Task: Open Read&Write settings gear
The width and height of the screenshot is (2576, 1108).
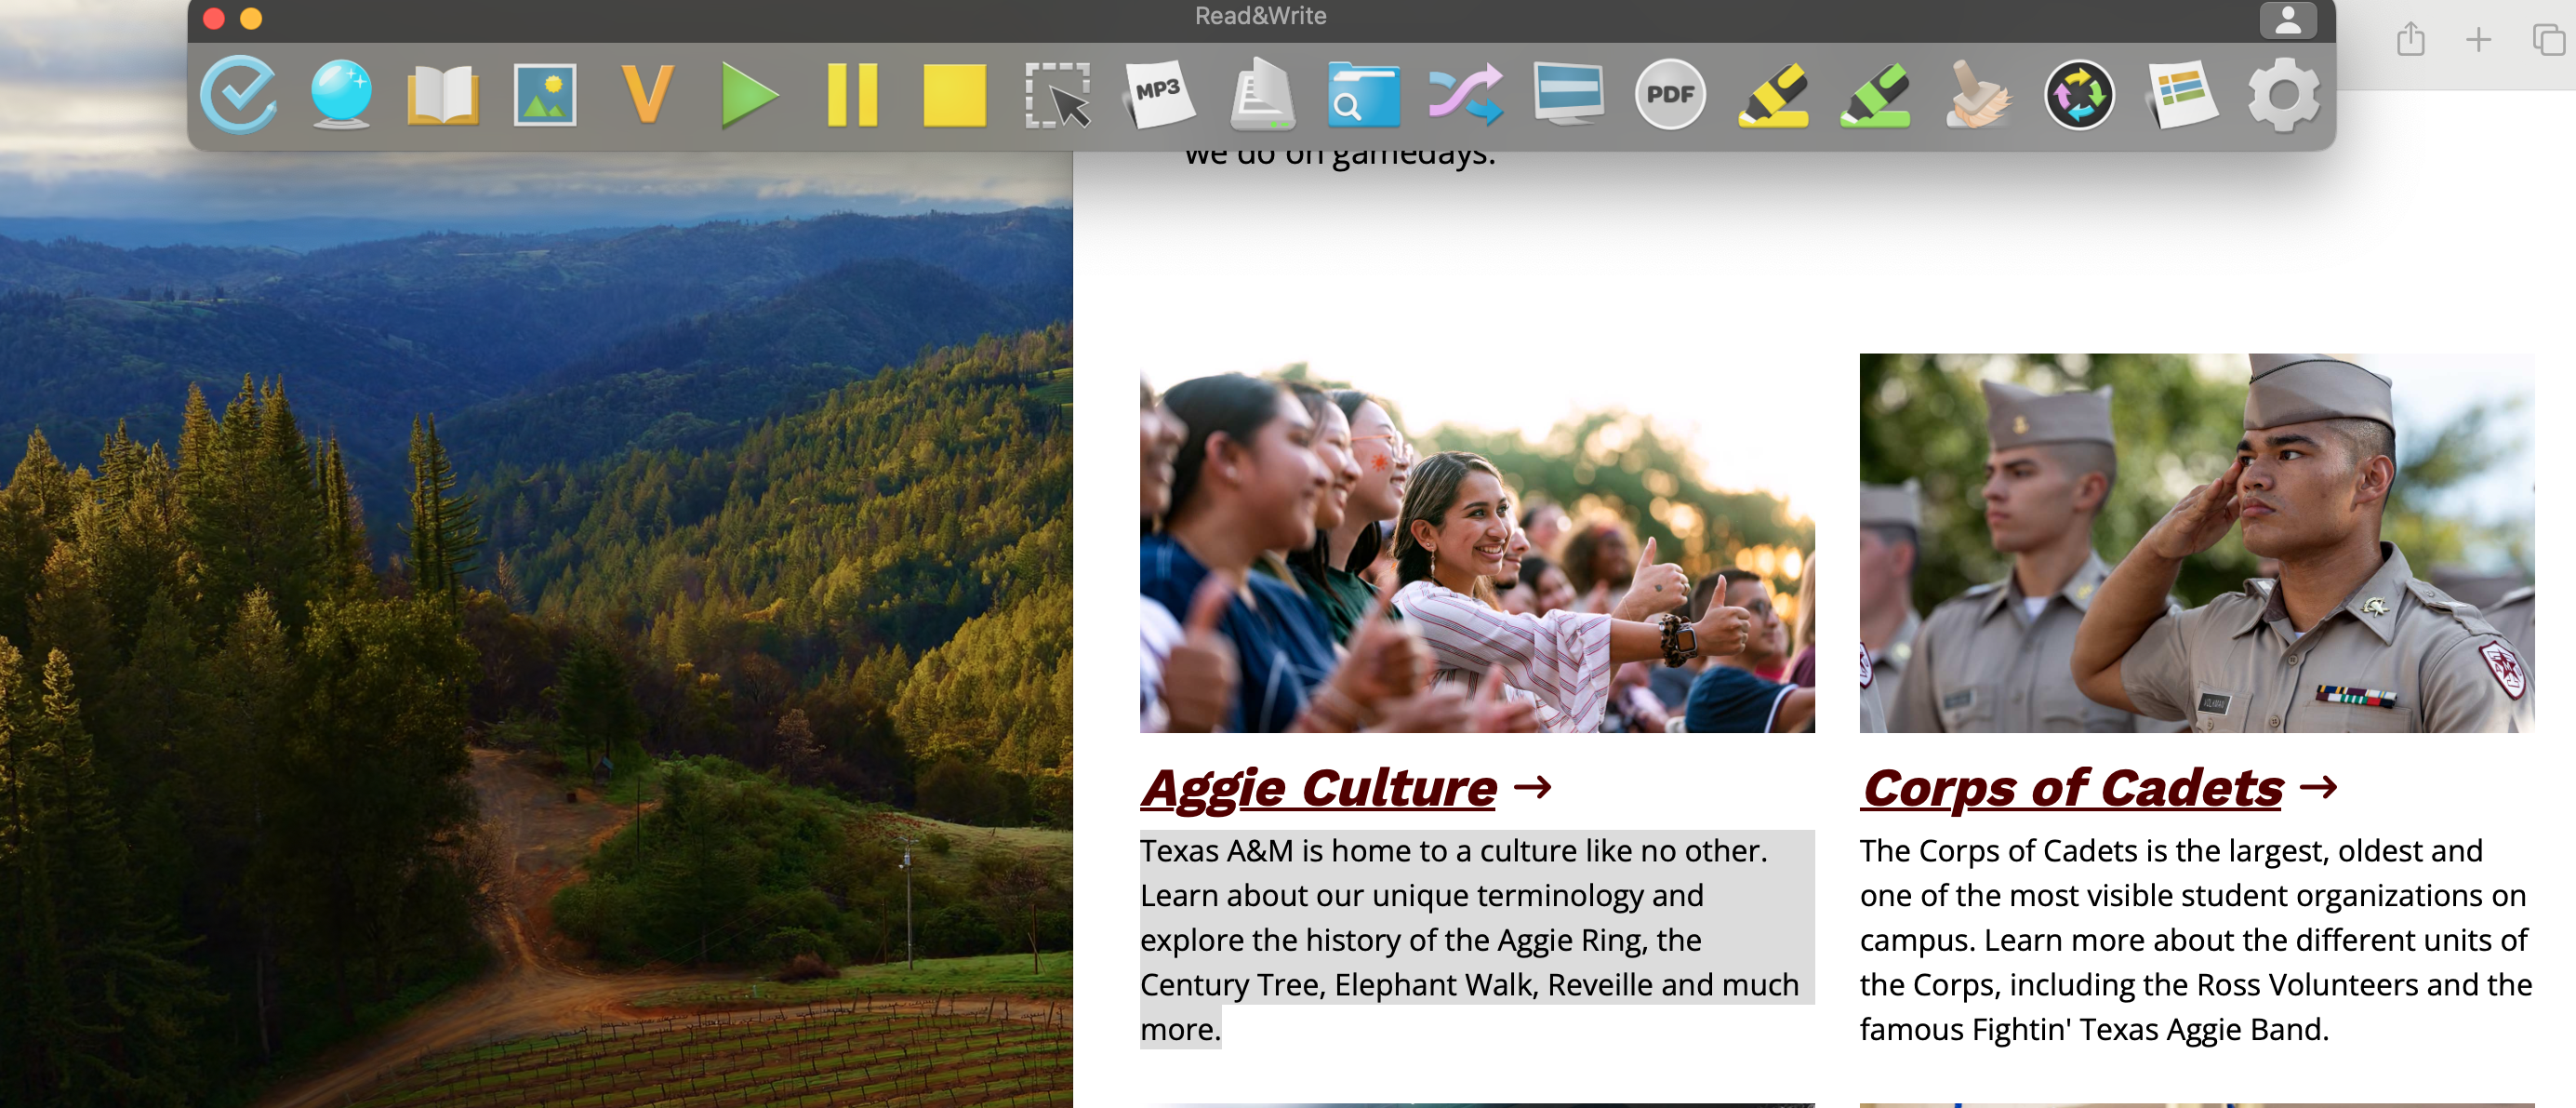Action: [x=2285, y=95]
